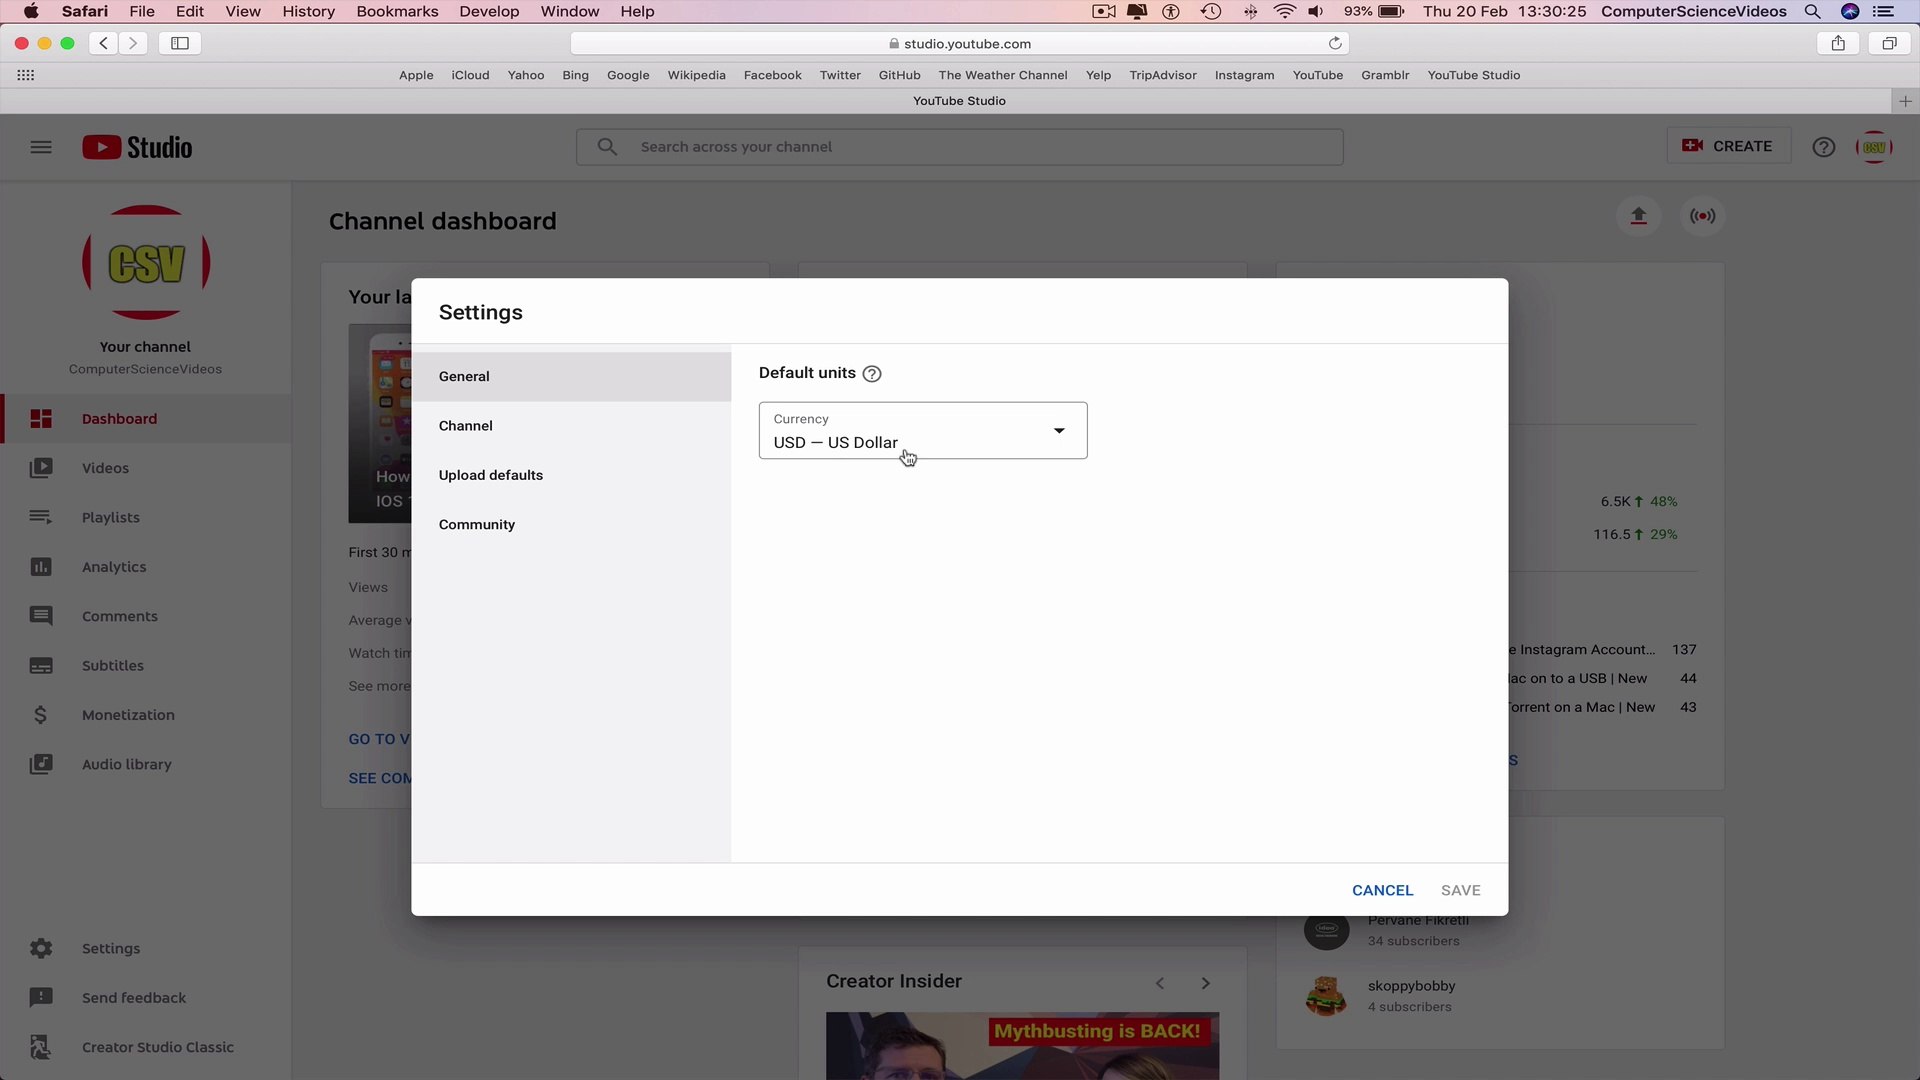Switch to the Channel settings tab
Image resolution: width=1920 pixels, height=1080 pixels.
point(466,425)
